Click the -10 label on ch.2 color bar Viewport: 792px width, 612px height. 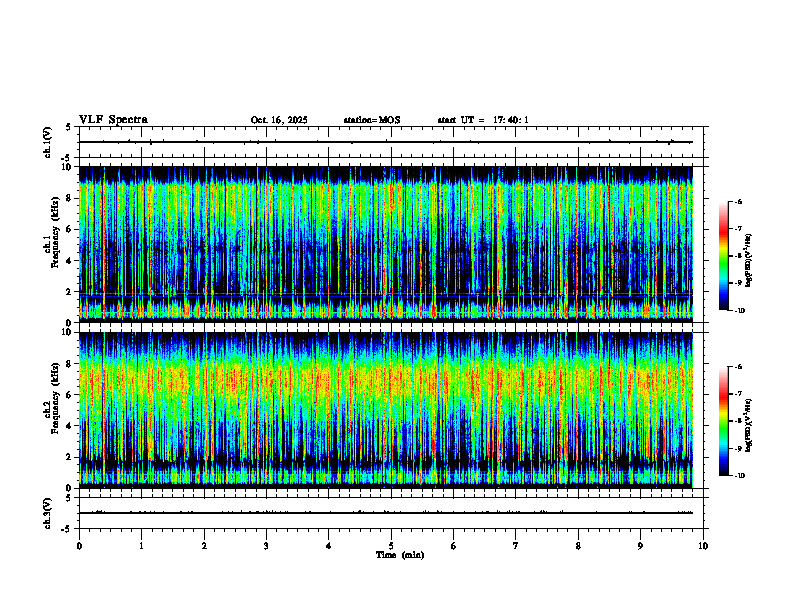(740, 476)
